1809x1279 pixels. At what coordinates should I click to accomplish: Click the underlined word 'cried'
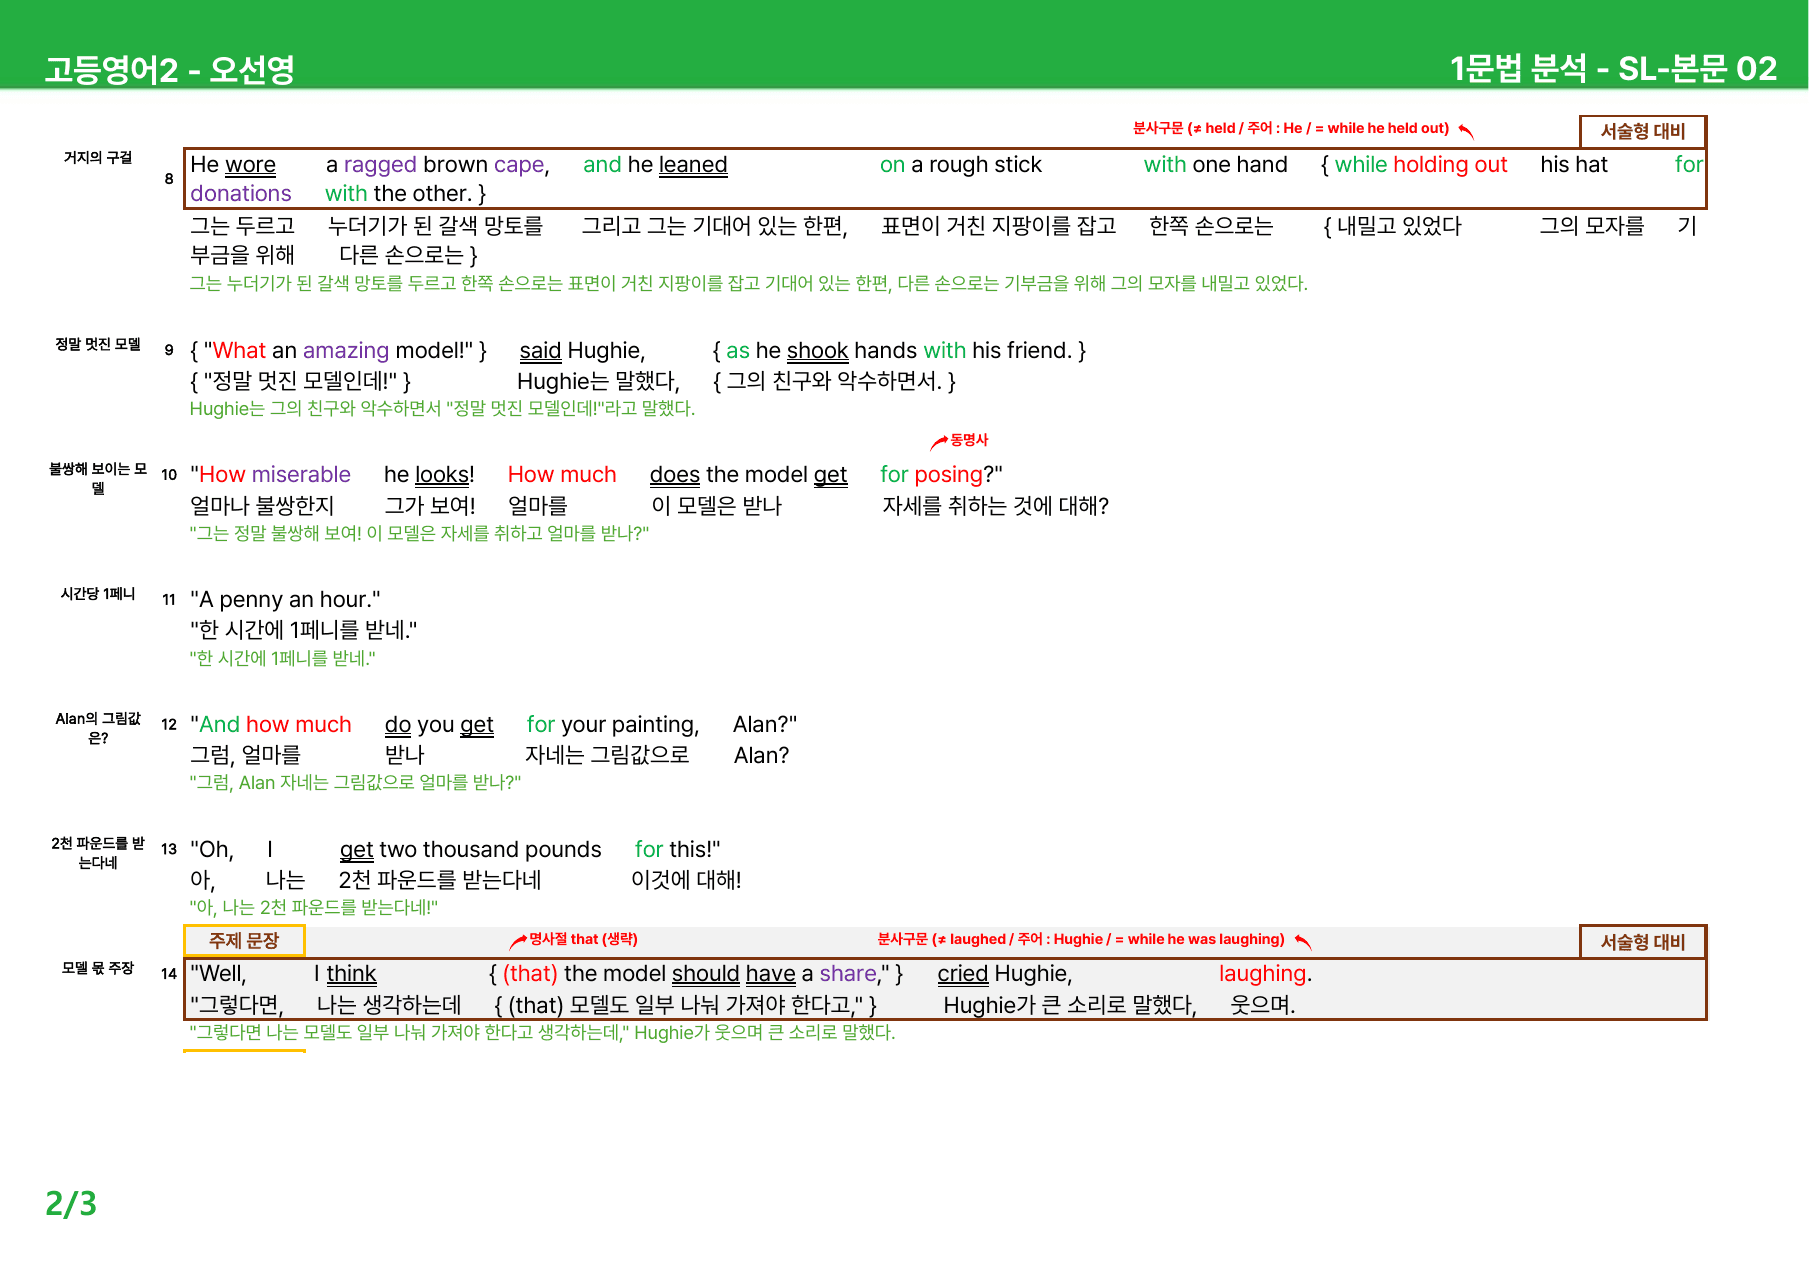click(x=963, y=974)
